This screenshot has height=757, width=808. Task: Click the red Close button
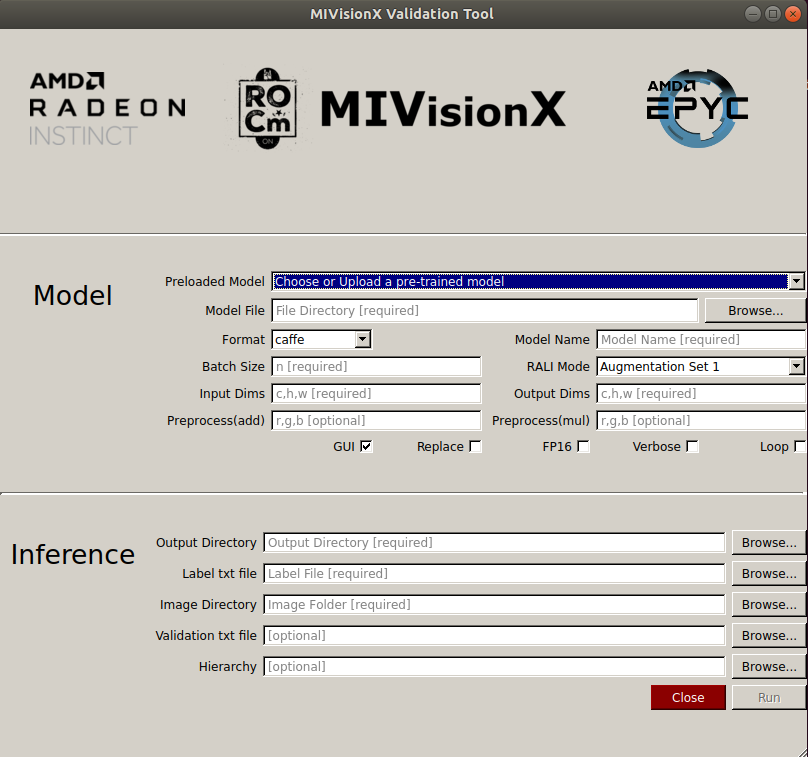tap(688, 697)
